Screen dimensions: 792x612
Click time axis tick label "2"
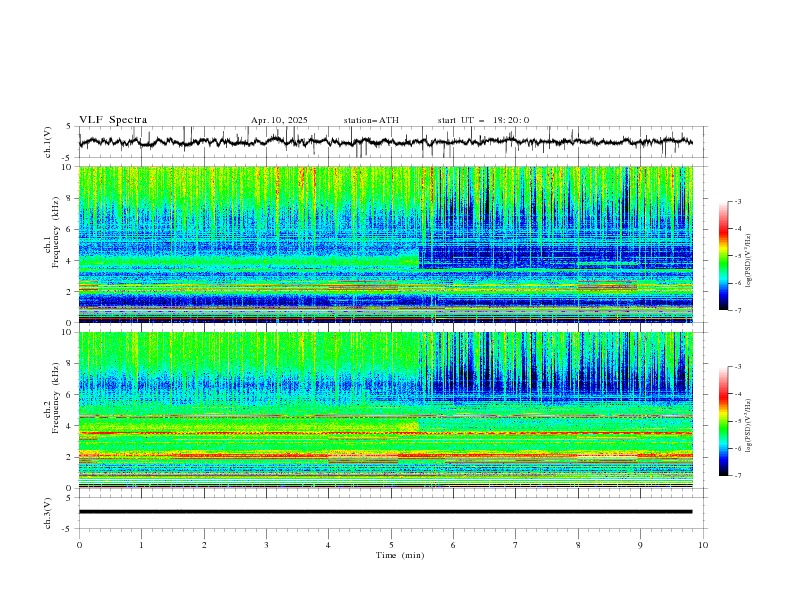click(x=205, y=545)
